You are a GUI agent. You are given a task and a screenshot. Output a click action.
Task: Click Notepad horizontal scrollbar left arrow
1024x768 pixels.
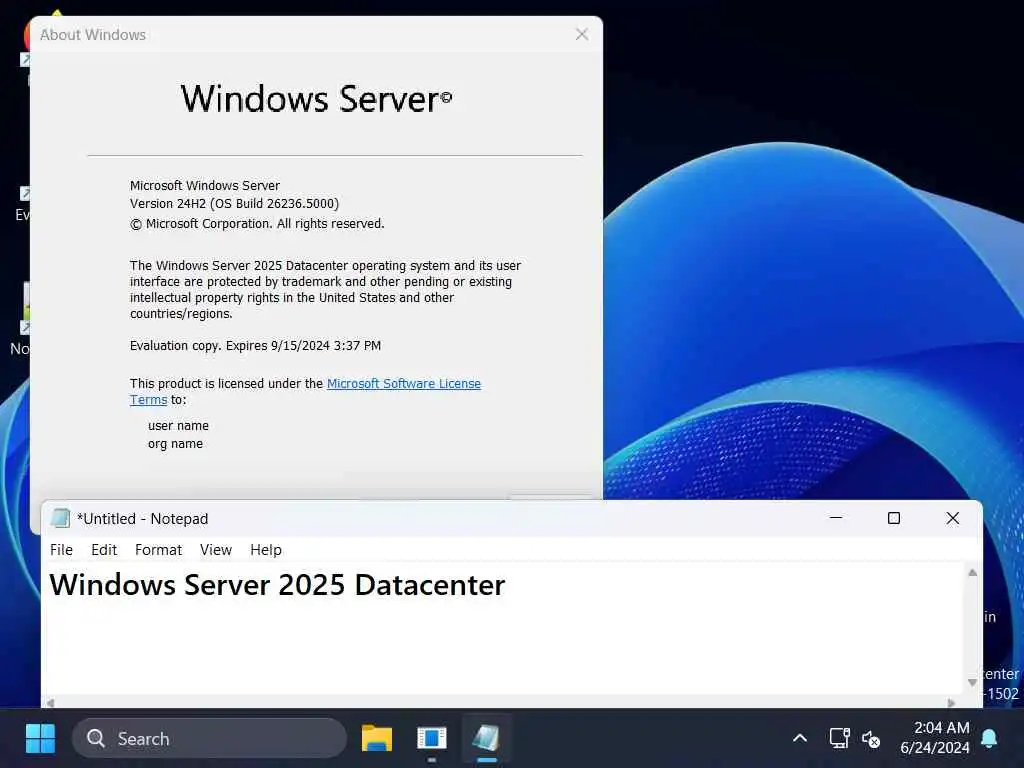[x=50, y=703]
